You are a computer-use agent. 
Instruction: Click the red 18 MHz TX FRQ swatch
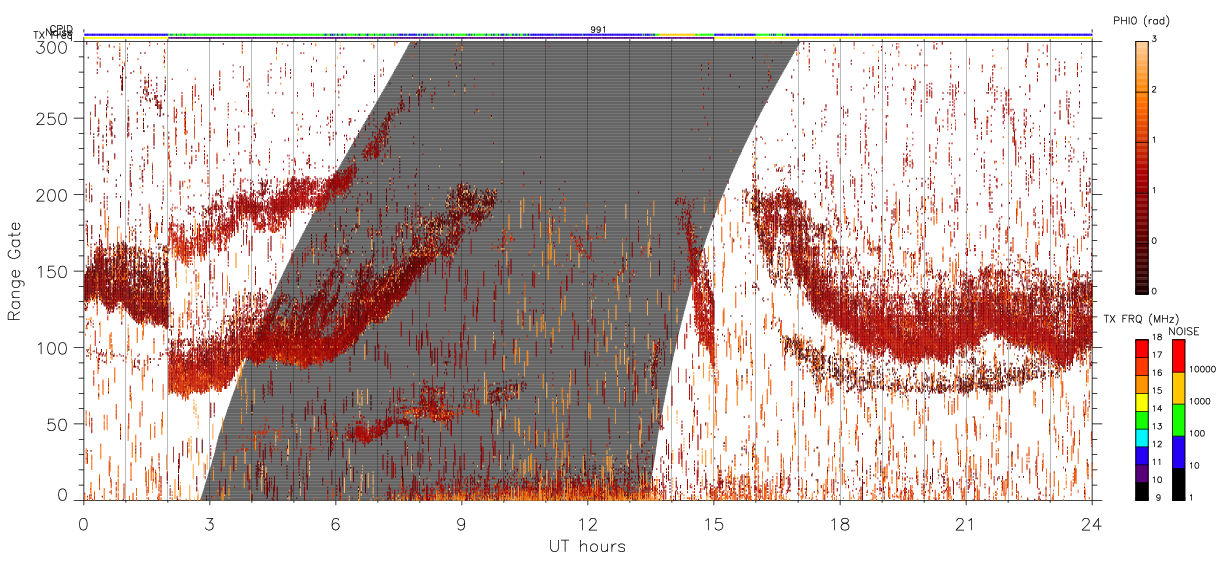(x=1141, y=347)
